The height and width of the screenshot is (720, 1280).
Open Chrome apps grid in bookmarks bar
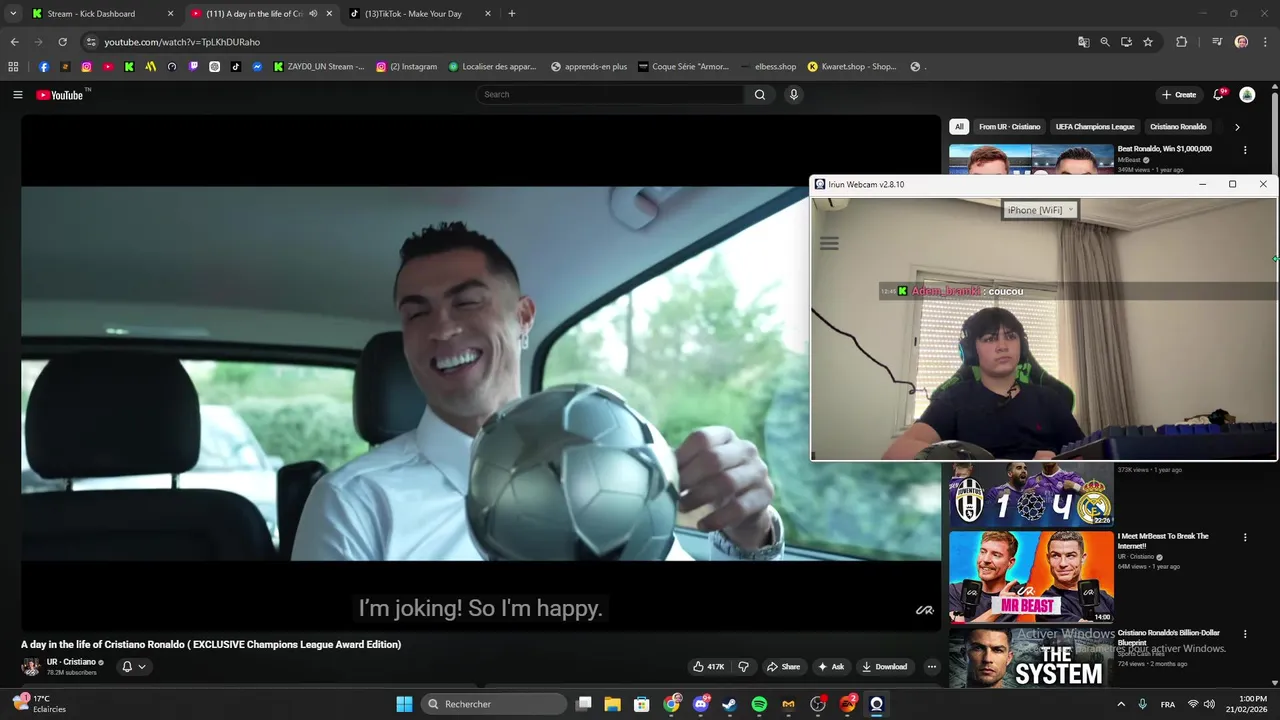click(x=13, y=67)
